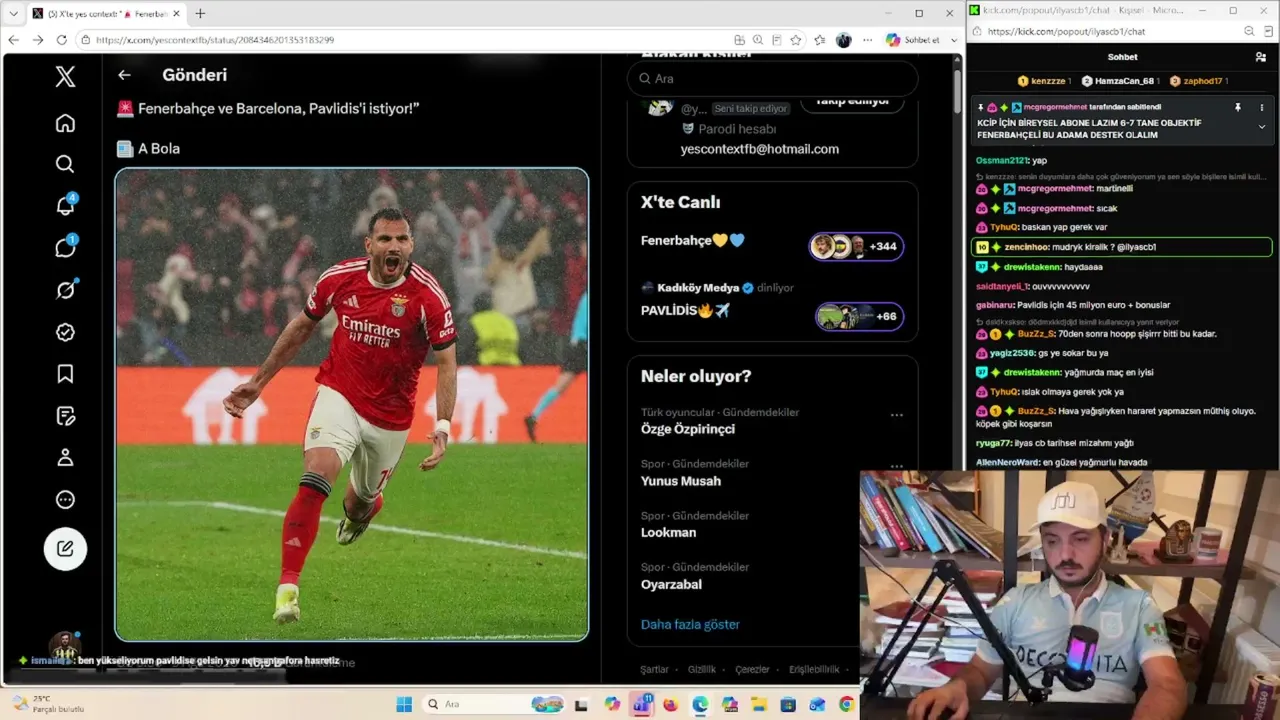Open trending topic Yunus Musah
This screenshot has width=1280, height=720.
pyautogui.click(x=681, y=481)
